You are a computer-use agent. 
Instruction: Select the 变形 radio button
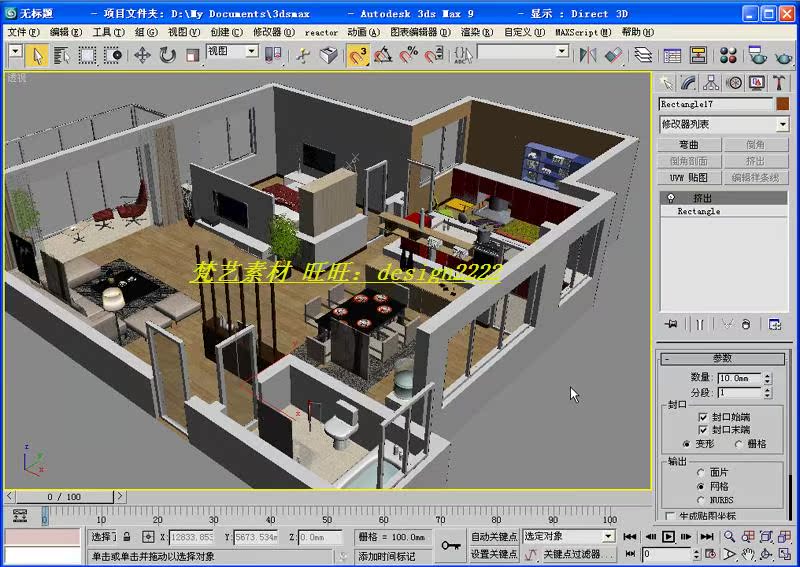point(687,444)
